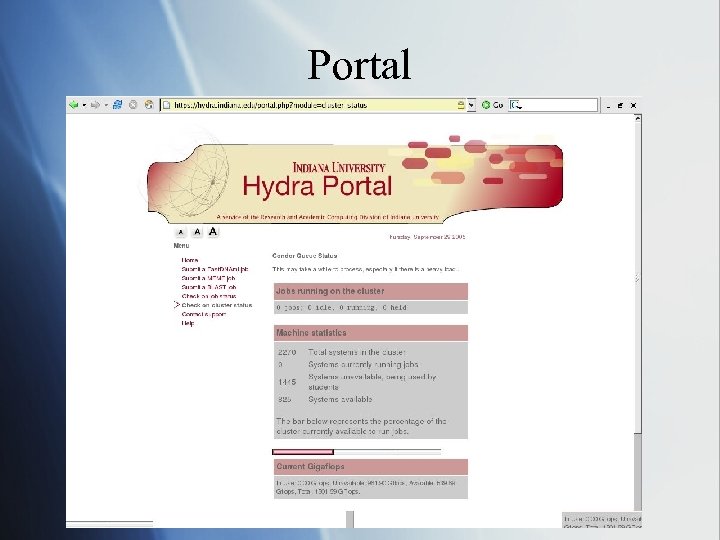This screenshot has height=540, width=720.
Task: Open the Check on cluster status link
Action: (217, 305)
